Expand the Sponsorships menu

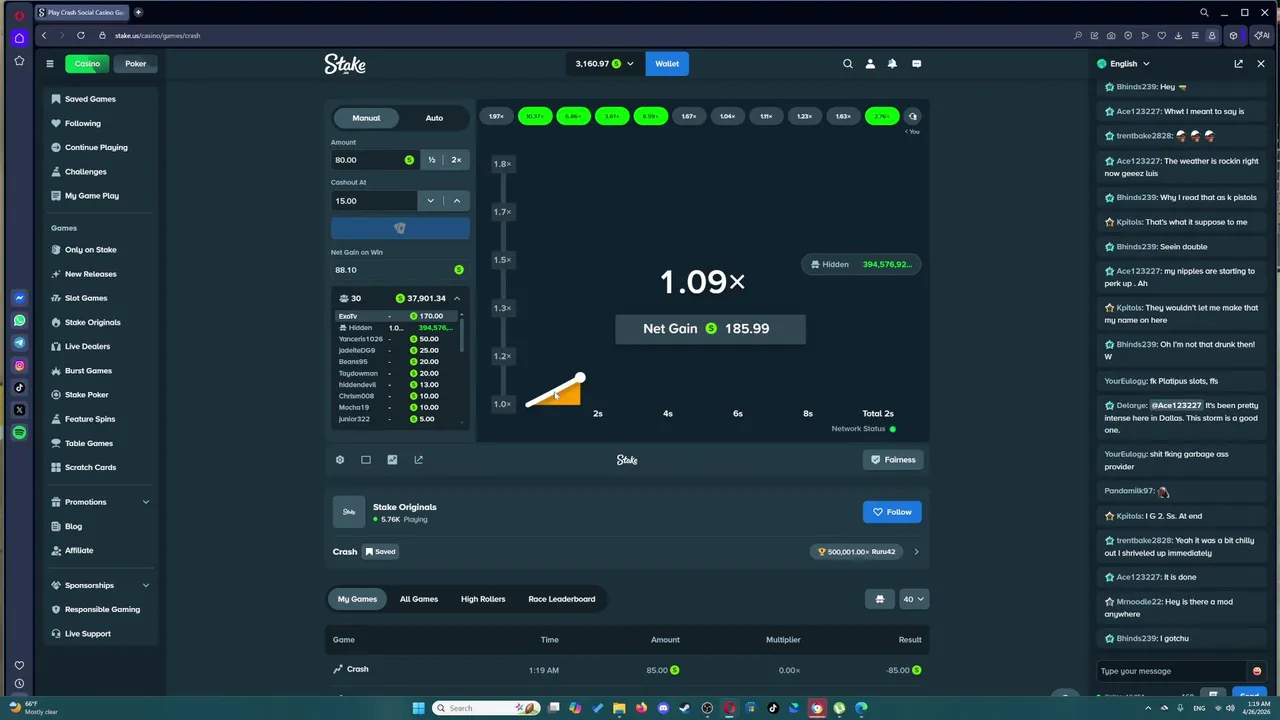coord(146,585)
